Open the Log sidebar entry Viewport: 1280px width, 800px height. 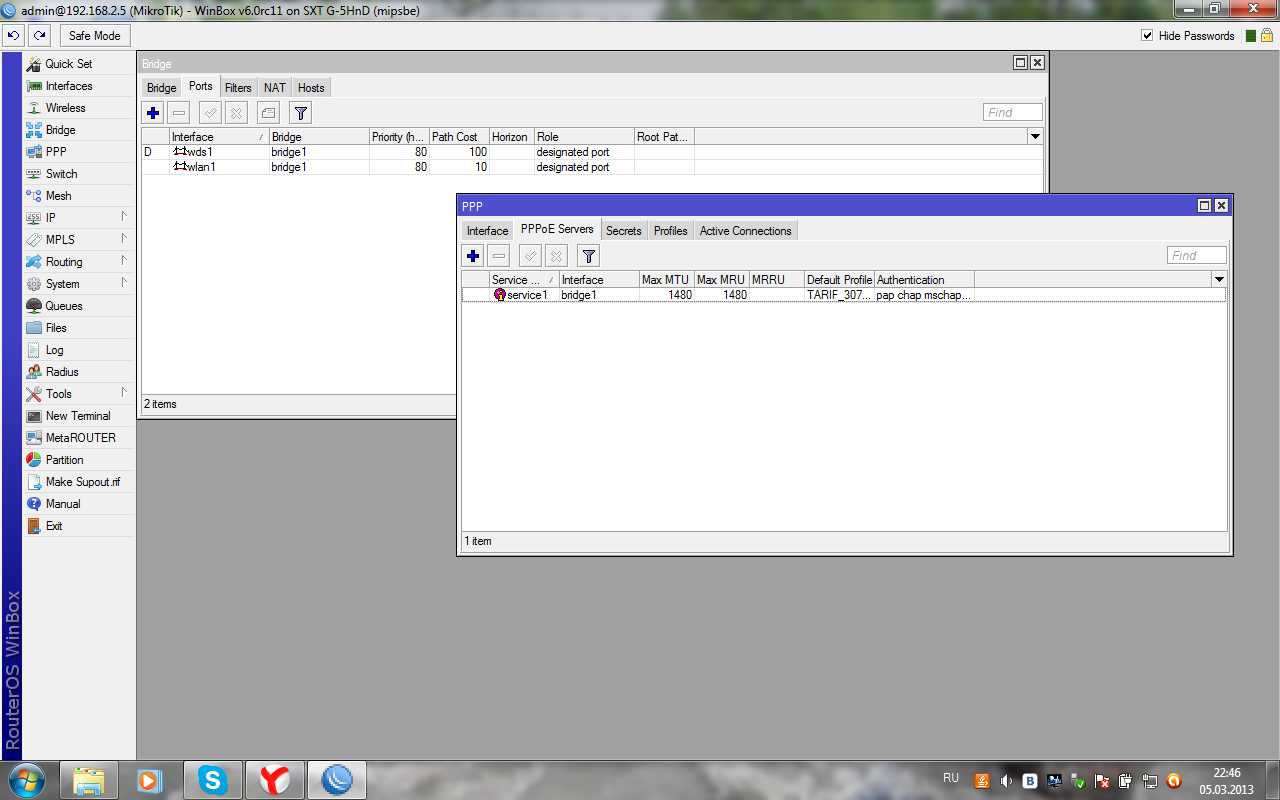[78, 350]
